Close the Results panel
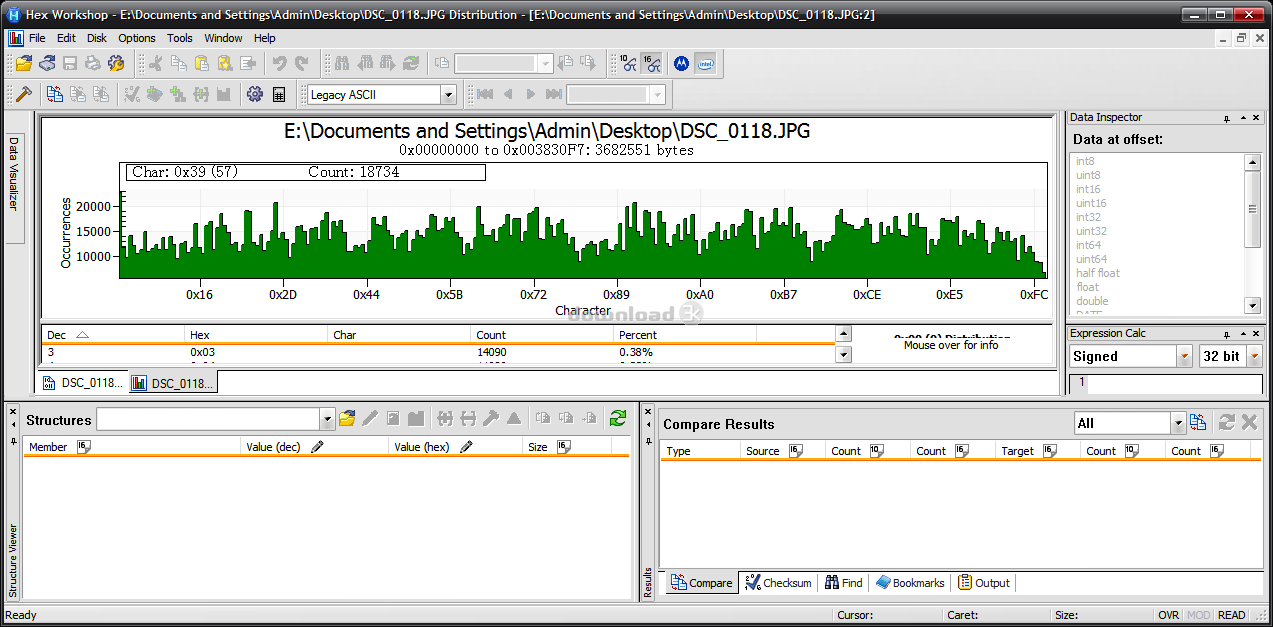The width and height of the screenshot is (1273, 627). (x=648, y=412)
